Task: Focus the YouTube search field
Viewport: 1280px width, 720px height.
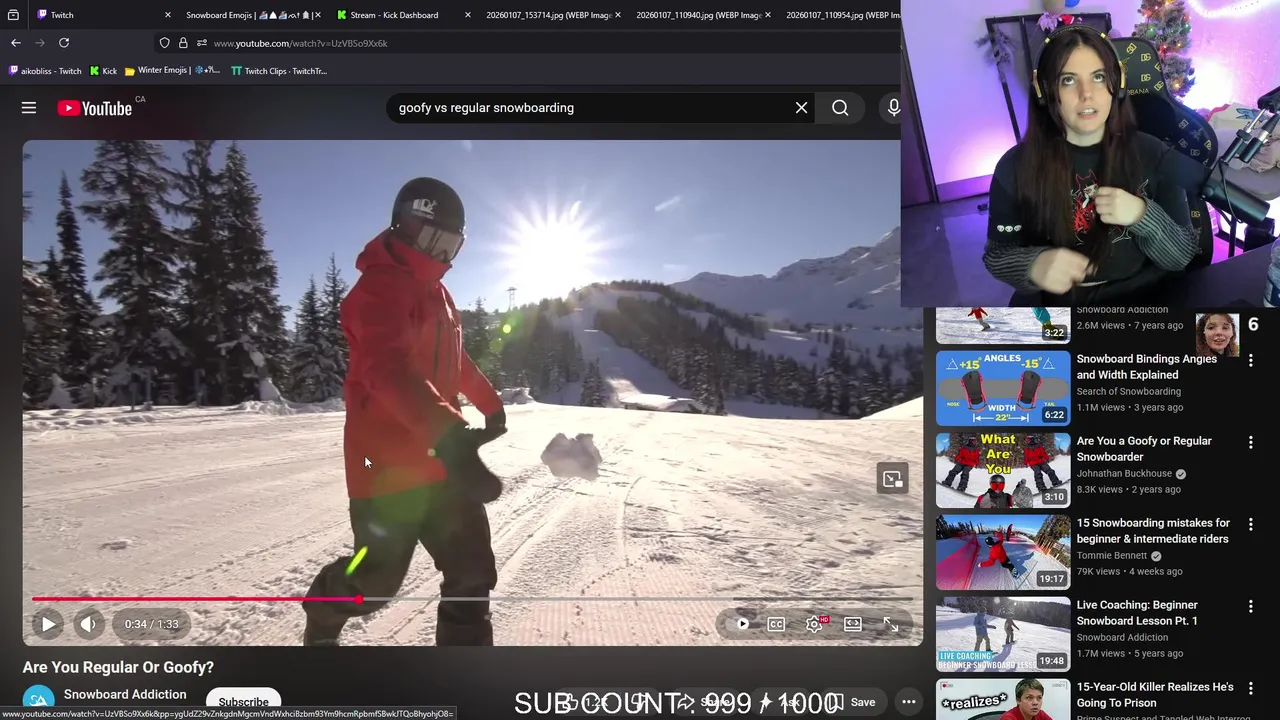Action: point(590,108)
